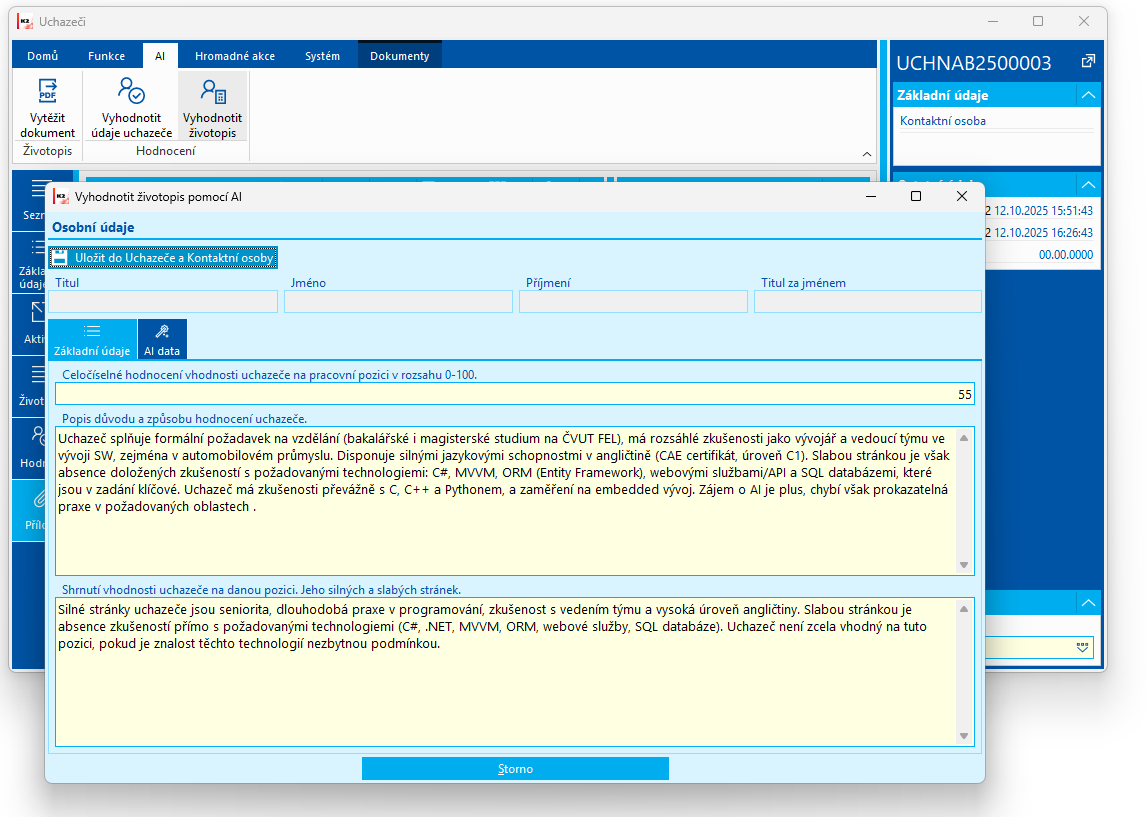Screen dimensions: 1147x817
Task: Open the dropdown in the right panel
Action: coord(1083,647)
